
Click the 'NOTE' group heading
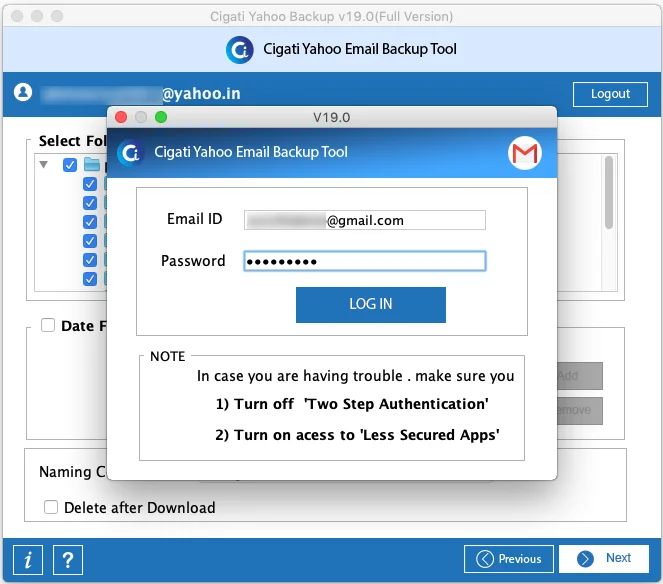[x=167, y=356]
